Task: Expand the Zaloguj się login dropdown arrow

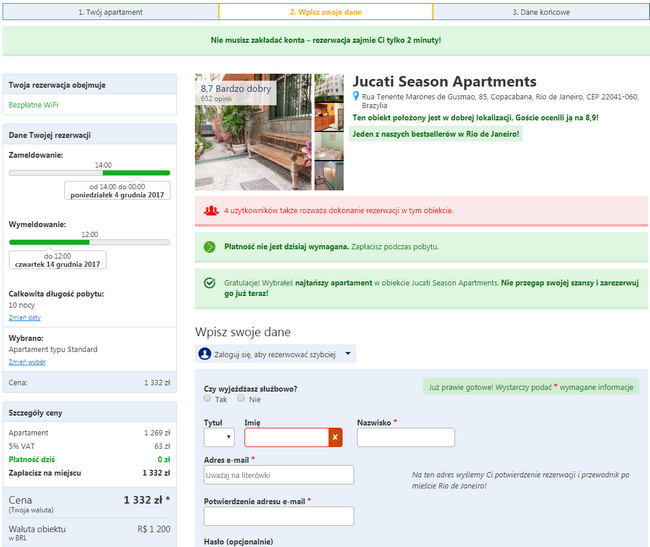Action: click(x=348, y=353)
